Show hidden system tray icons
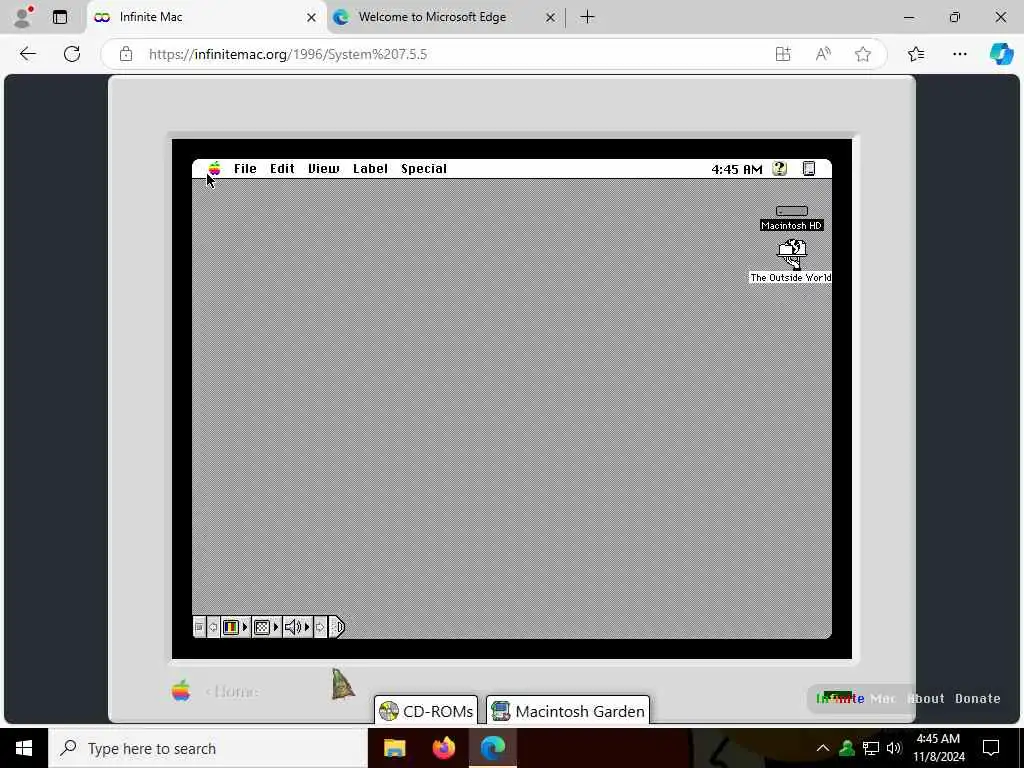This screenshot has height=768, width=1024. [x=823, y=748]
